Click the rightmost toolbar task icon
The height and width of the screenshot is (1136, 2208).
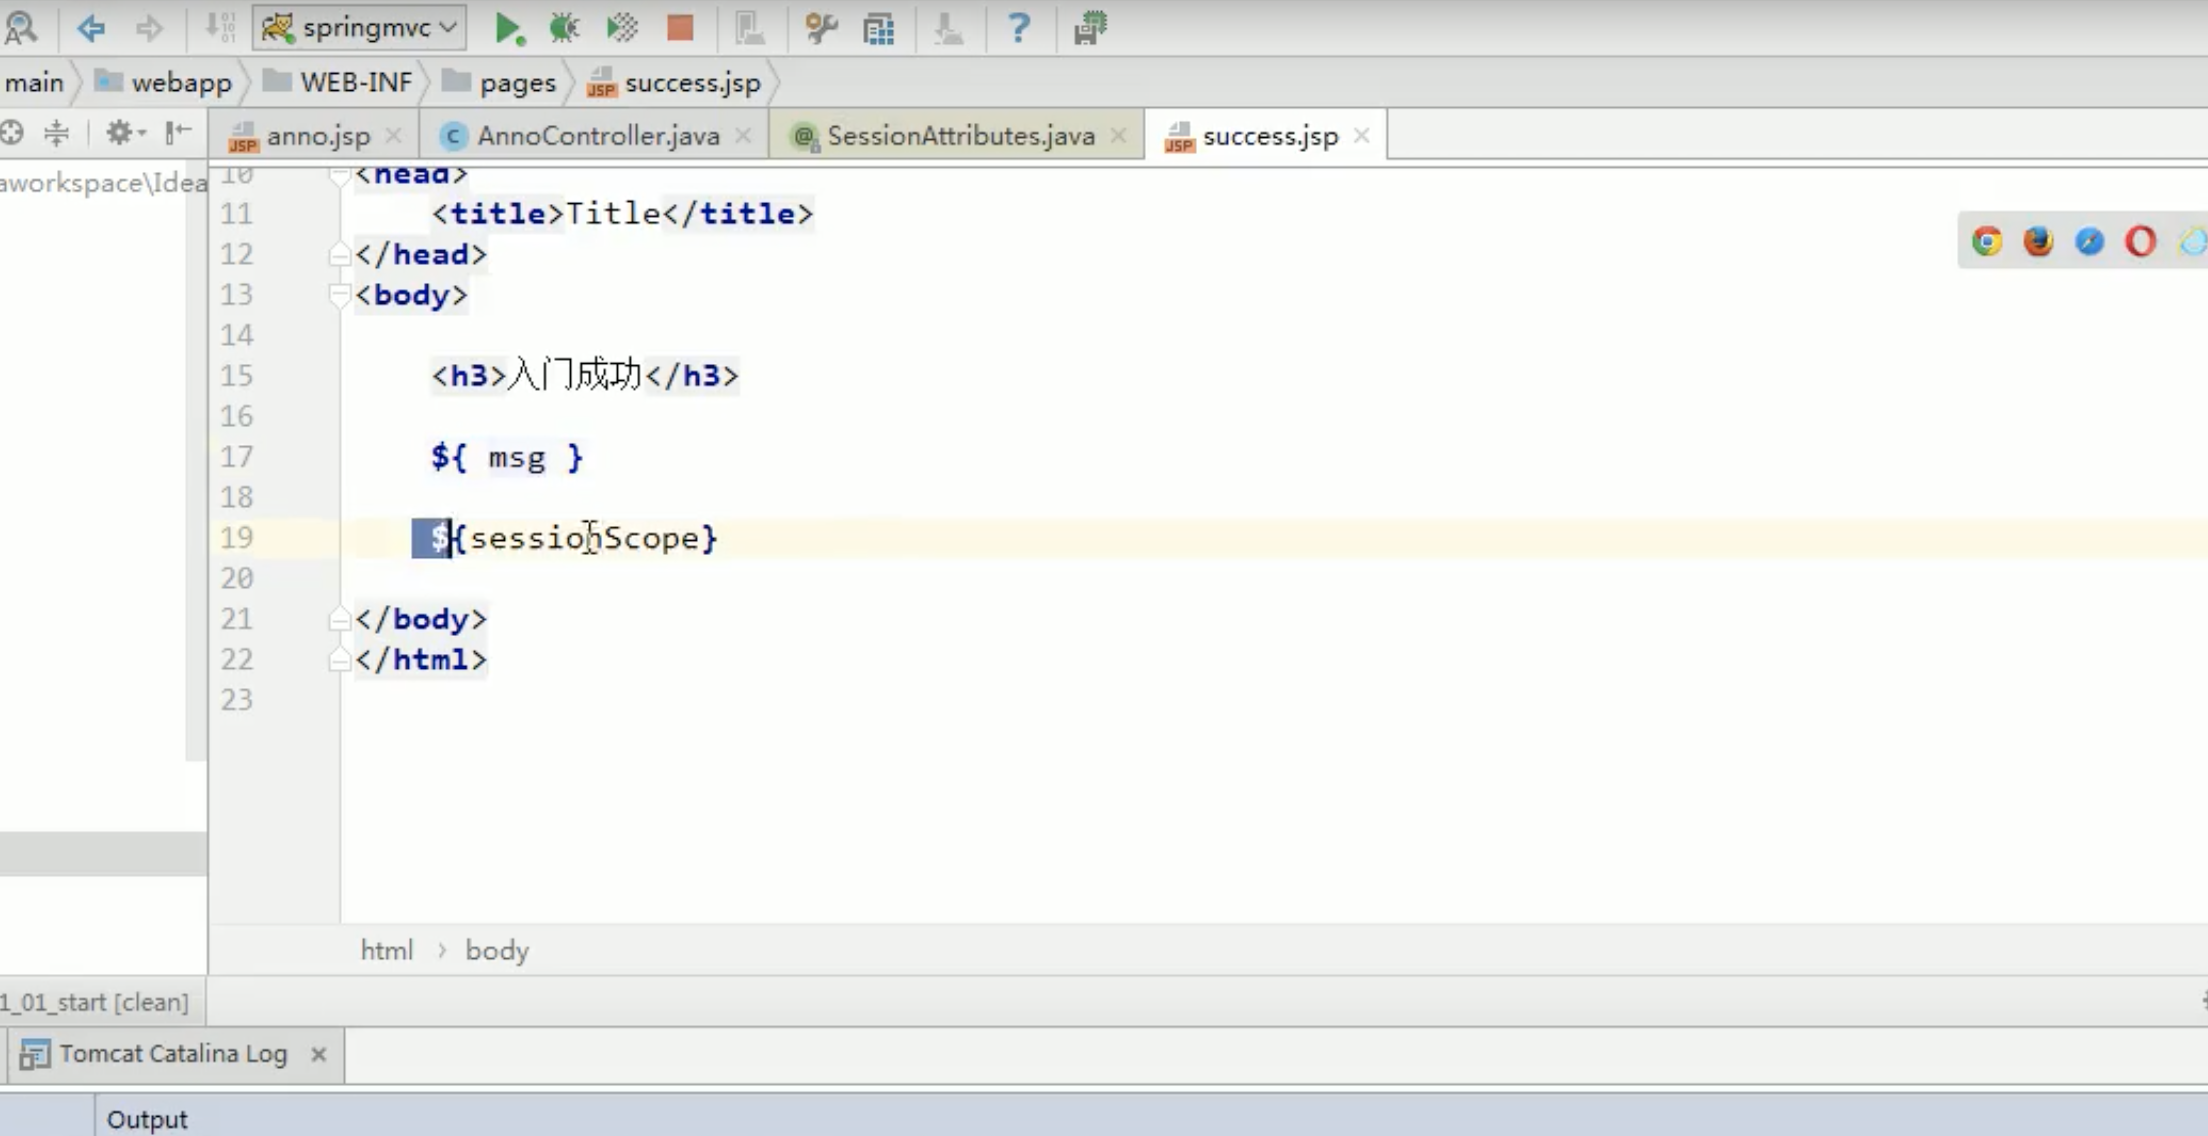(x=1089, y=28)
